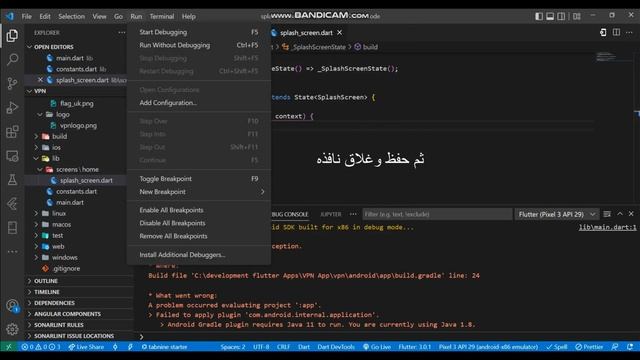Click the Explorer more actions ellipsis
Viewport: 640px width, 360px height.
(122, 33)
